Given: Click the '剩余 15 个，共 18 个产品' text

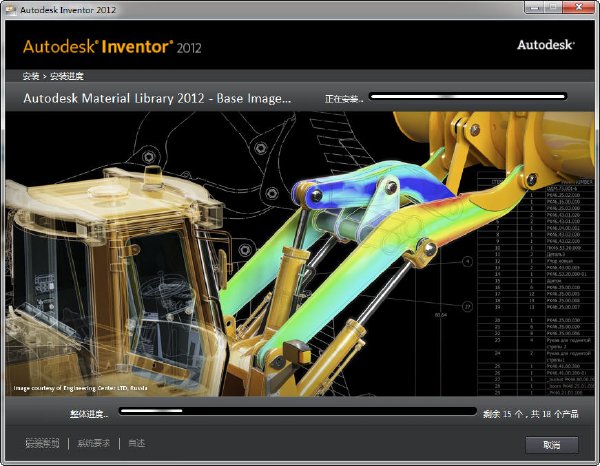Looking at the screenshot, I should 530,414.
